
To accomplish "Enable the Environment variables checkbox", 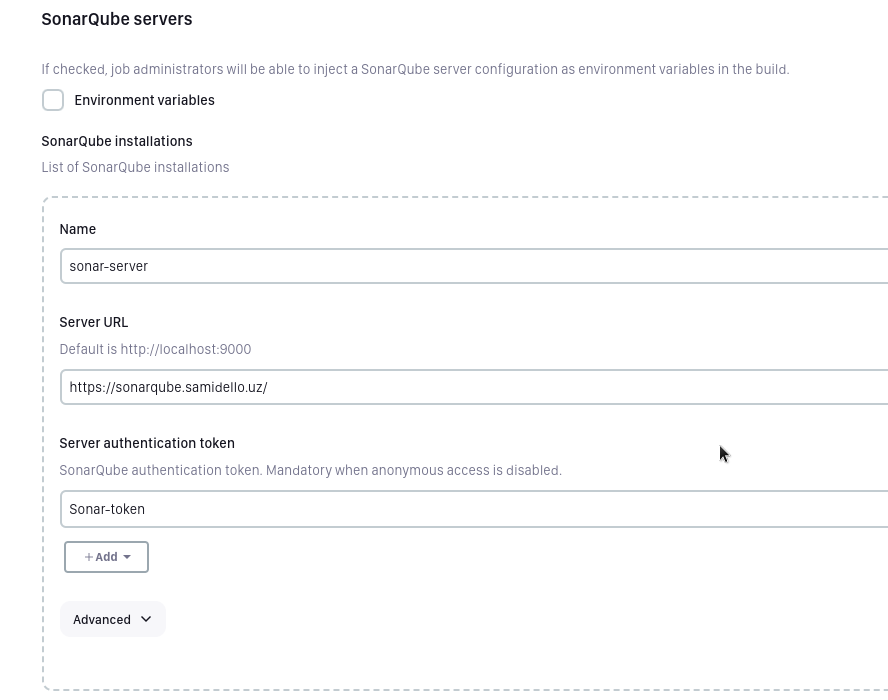I will [53, 100].
